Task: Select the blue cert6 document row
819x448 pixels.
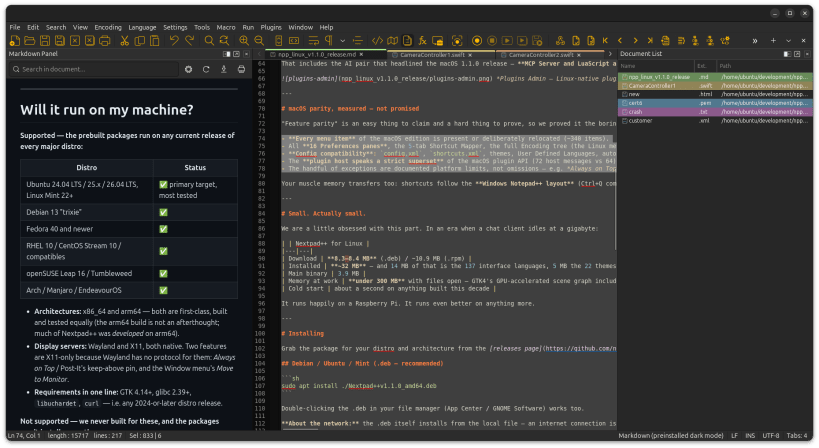Action: click(x=715, y=103)
